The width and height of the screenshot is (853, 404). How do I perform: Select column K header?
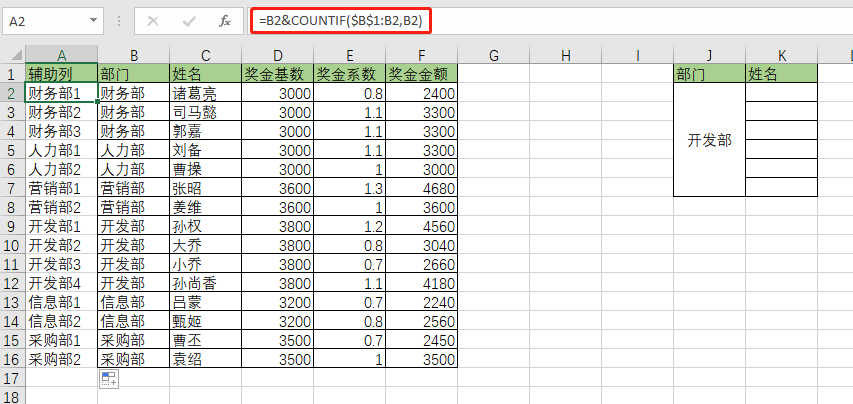(x=781, y=55)
